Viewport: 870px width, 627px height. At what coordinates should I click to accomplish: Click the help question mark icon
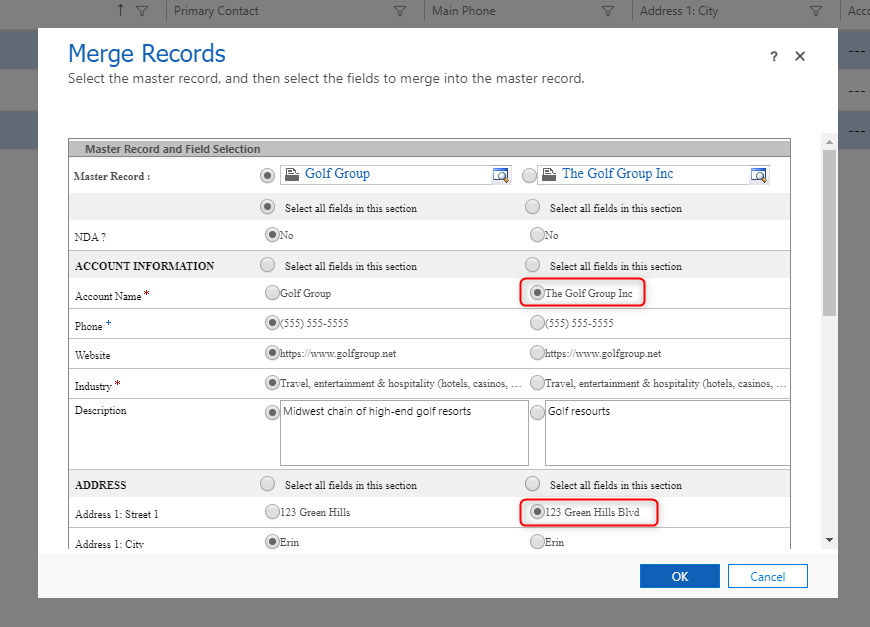tap(773, 56)
